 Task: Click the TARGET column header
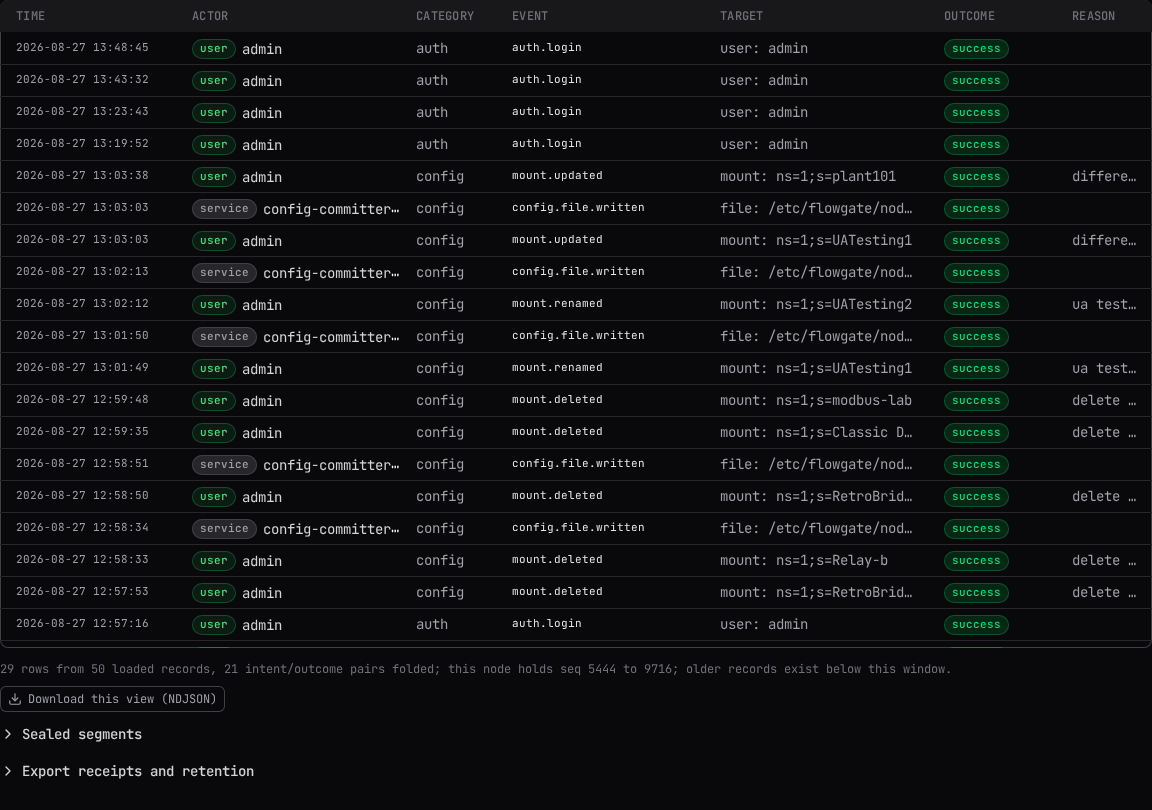pyautogui.click(x=741, y=16)
